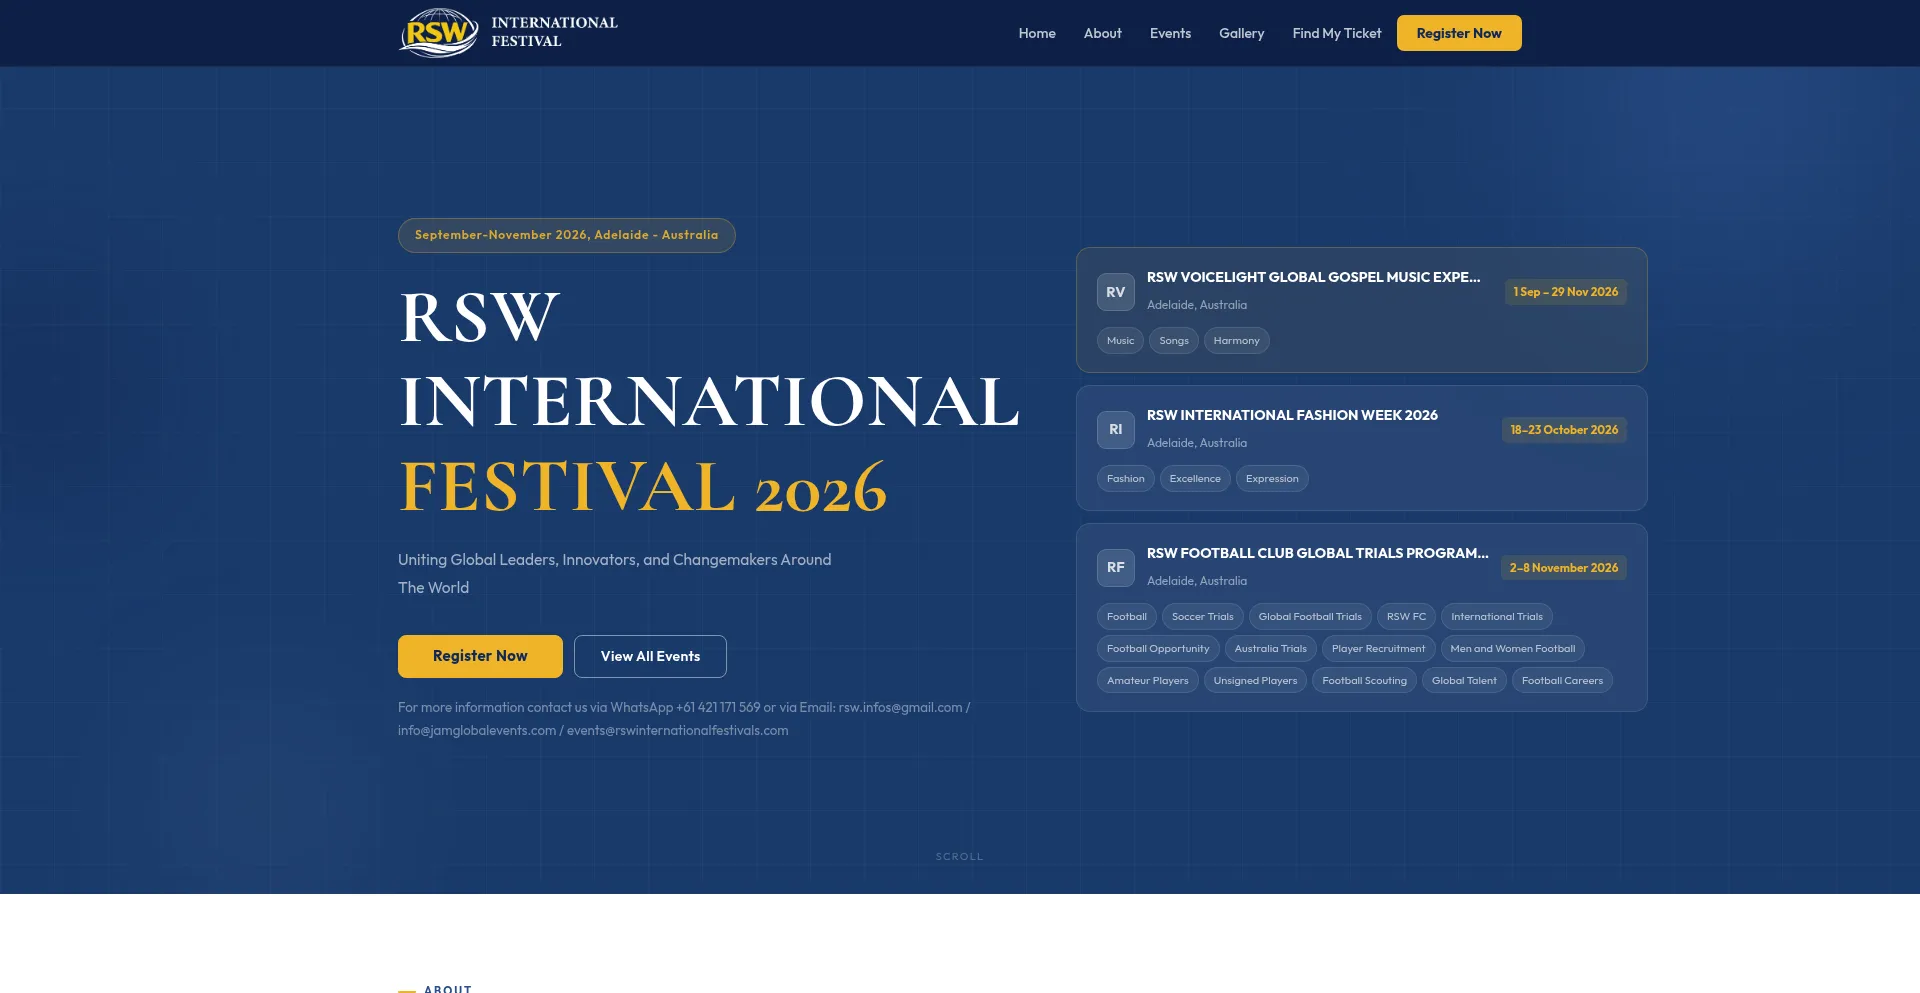The image size is (1920, 993).
Task: Click Register Now in the header
Action: point(1459,33)
